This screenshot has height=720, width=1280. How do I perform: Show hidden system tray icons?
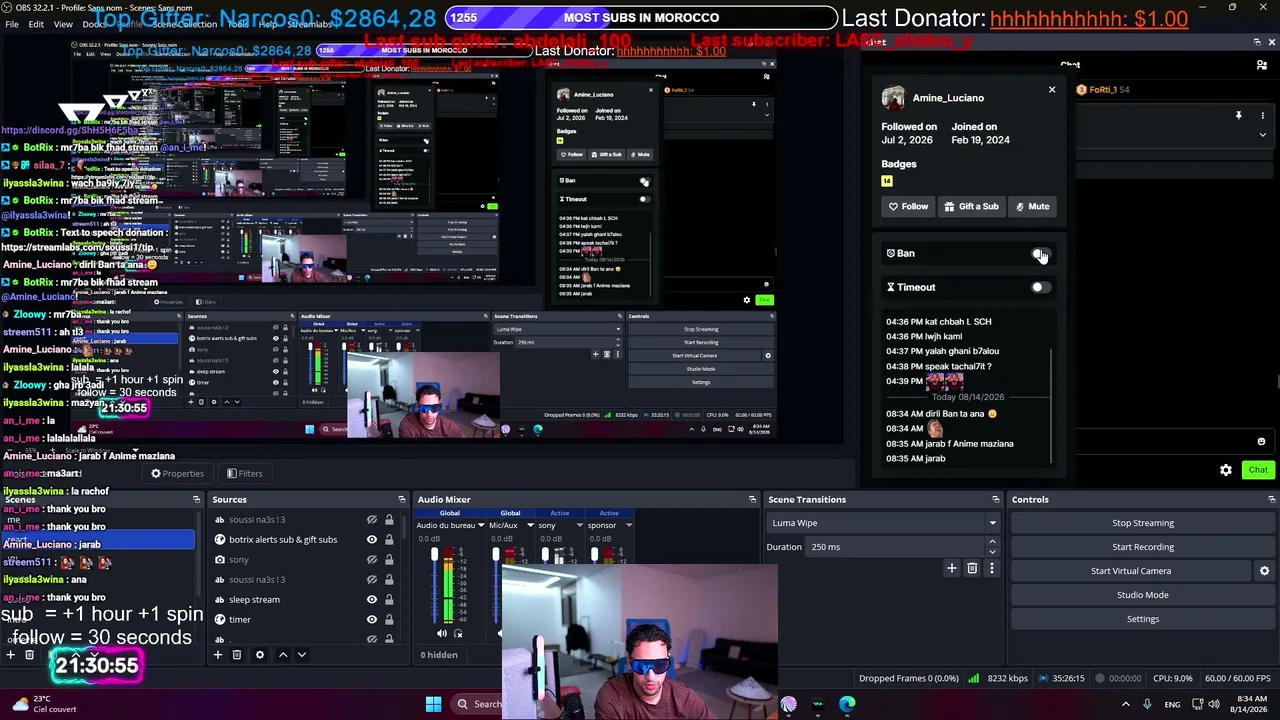click(1125, 705)
